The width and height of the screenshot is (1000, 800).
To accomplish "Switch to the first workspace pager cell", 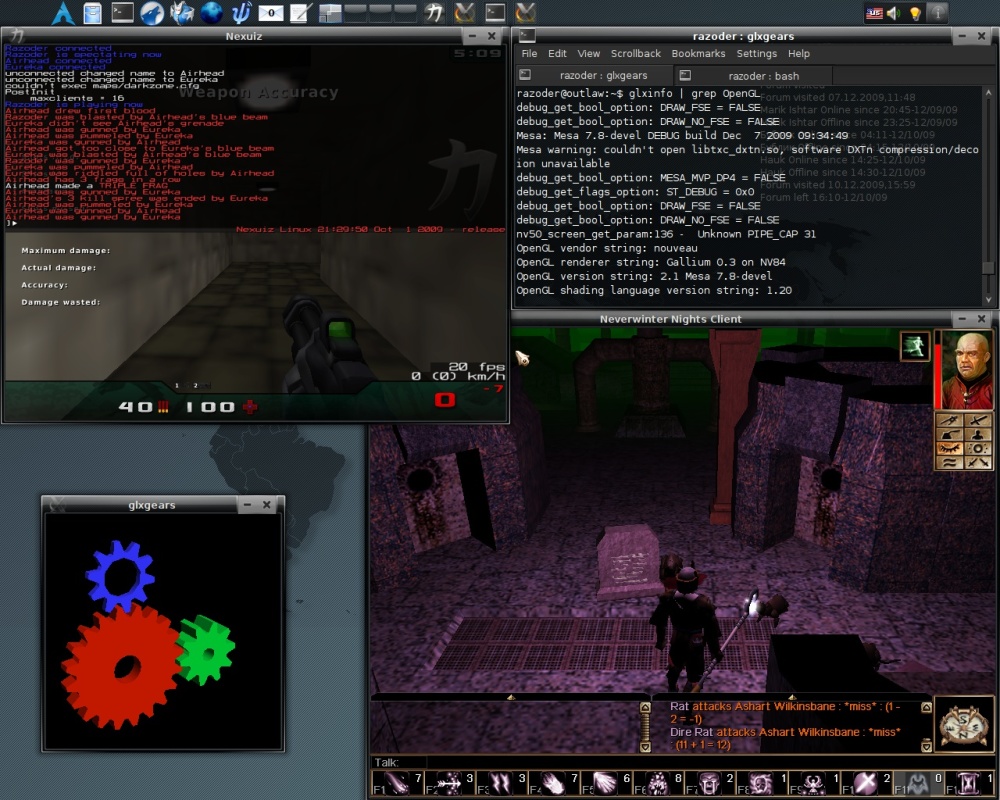I will [330, 13].
